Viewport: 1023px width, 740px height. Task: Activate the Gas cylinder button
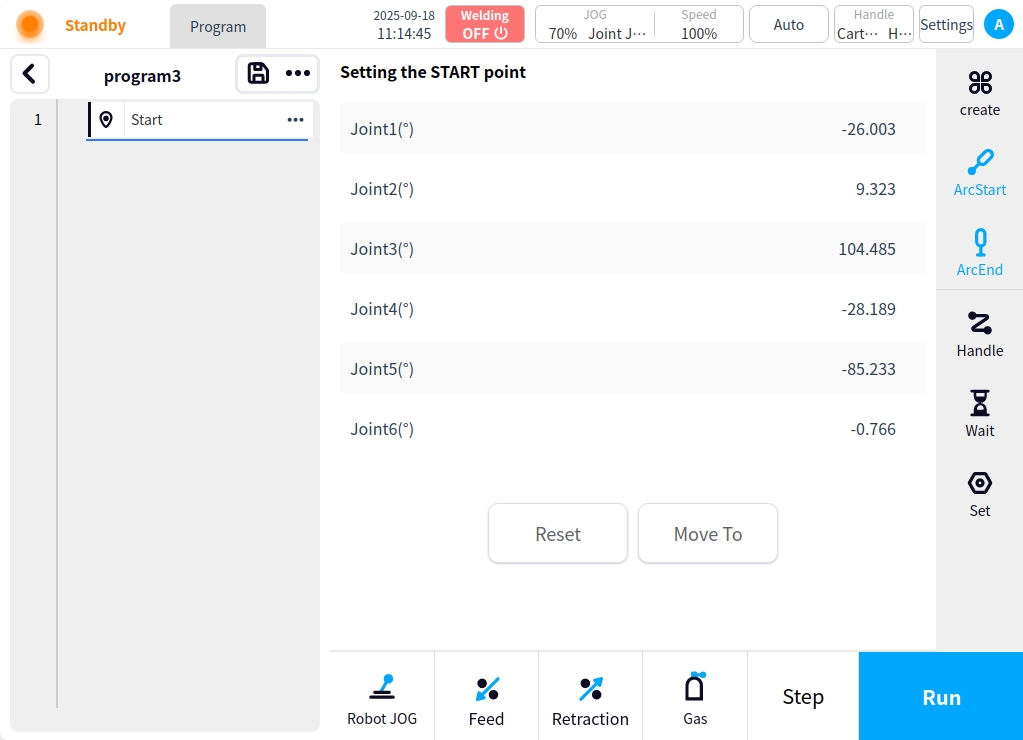pos(695,698)
